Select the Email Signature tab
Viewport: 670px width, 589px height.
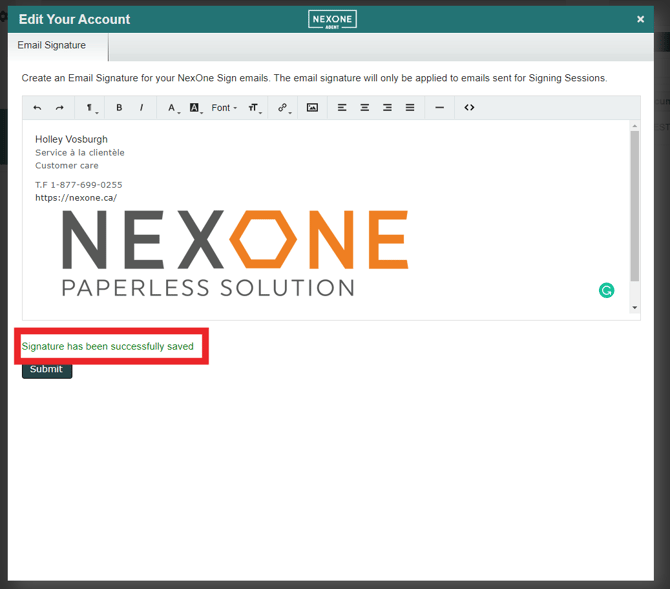point(52,46)
